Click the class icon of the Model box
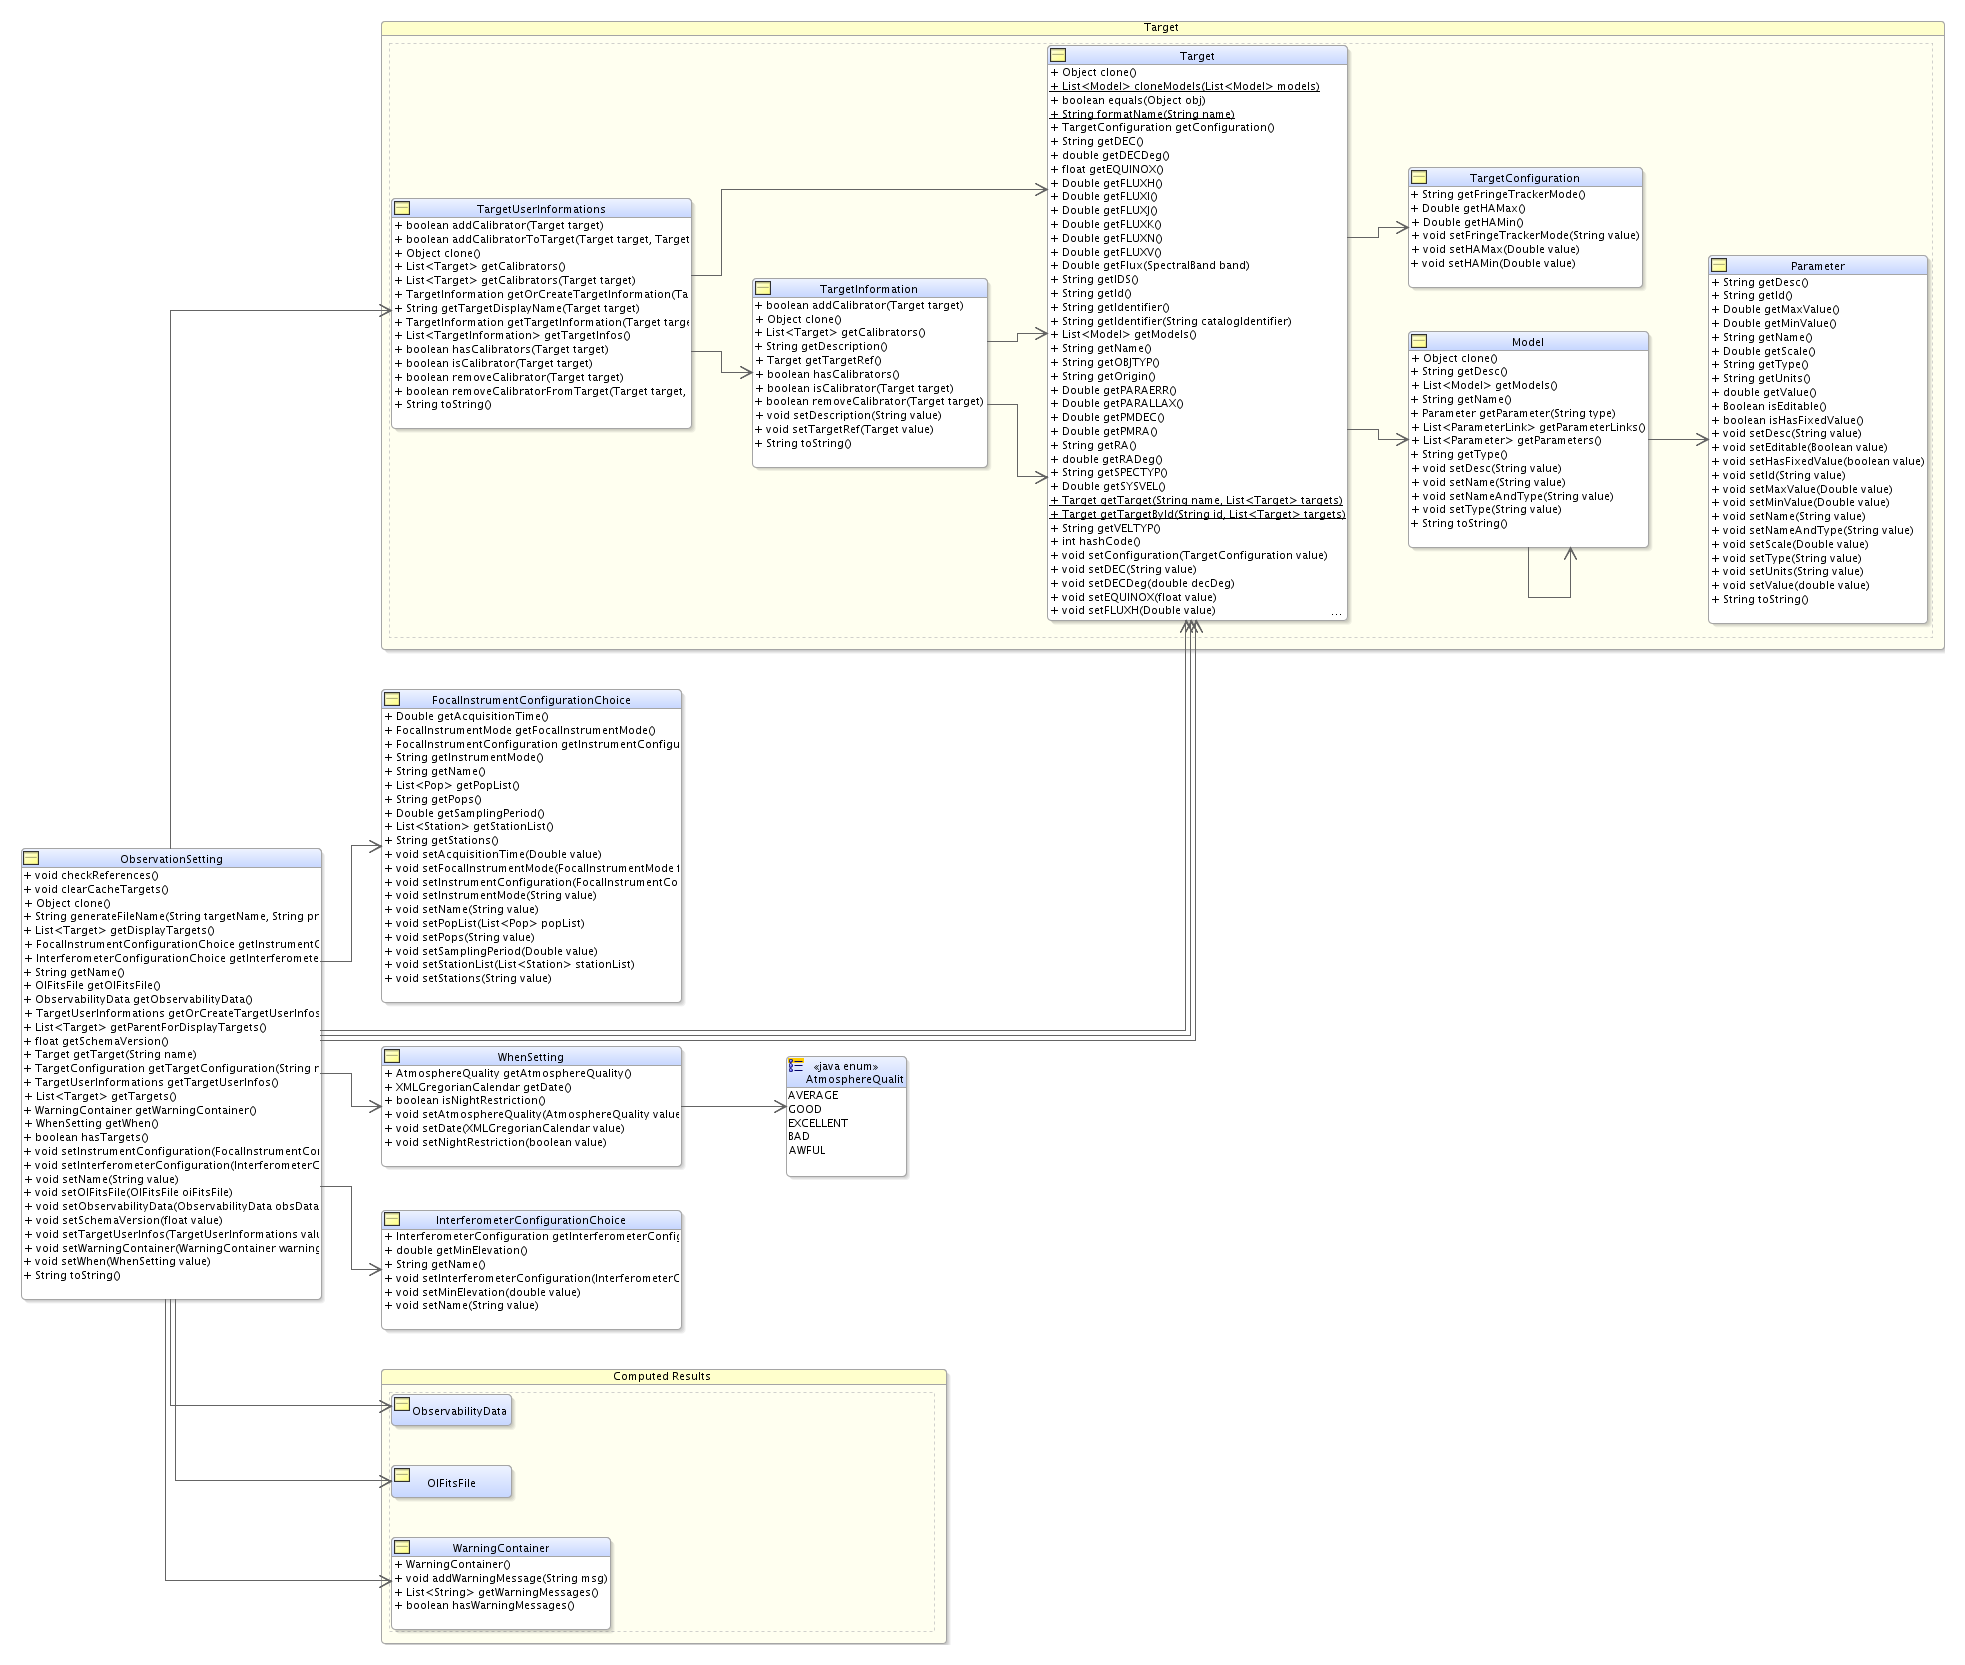The height and width of the screenshot is (1665, 1965). coord(1419,341)
